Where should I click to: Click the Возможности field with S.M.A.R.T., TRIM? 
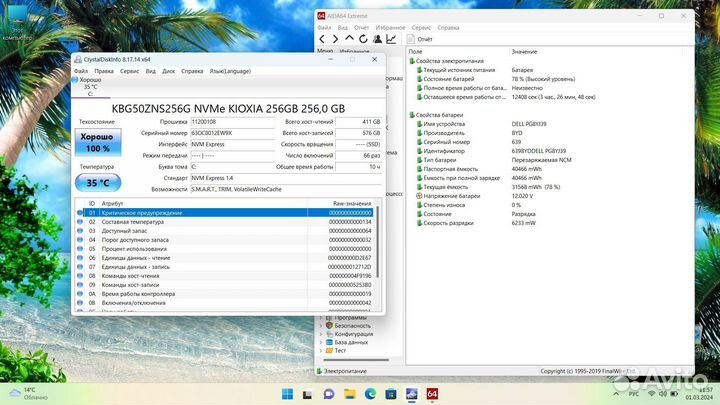pyautogui.click(x=286, y=189)
